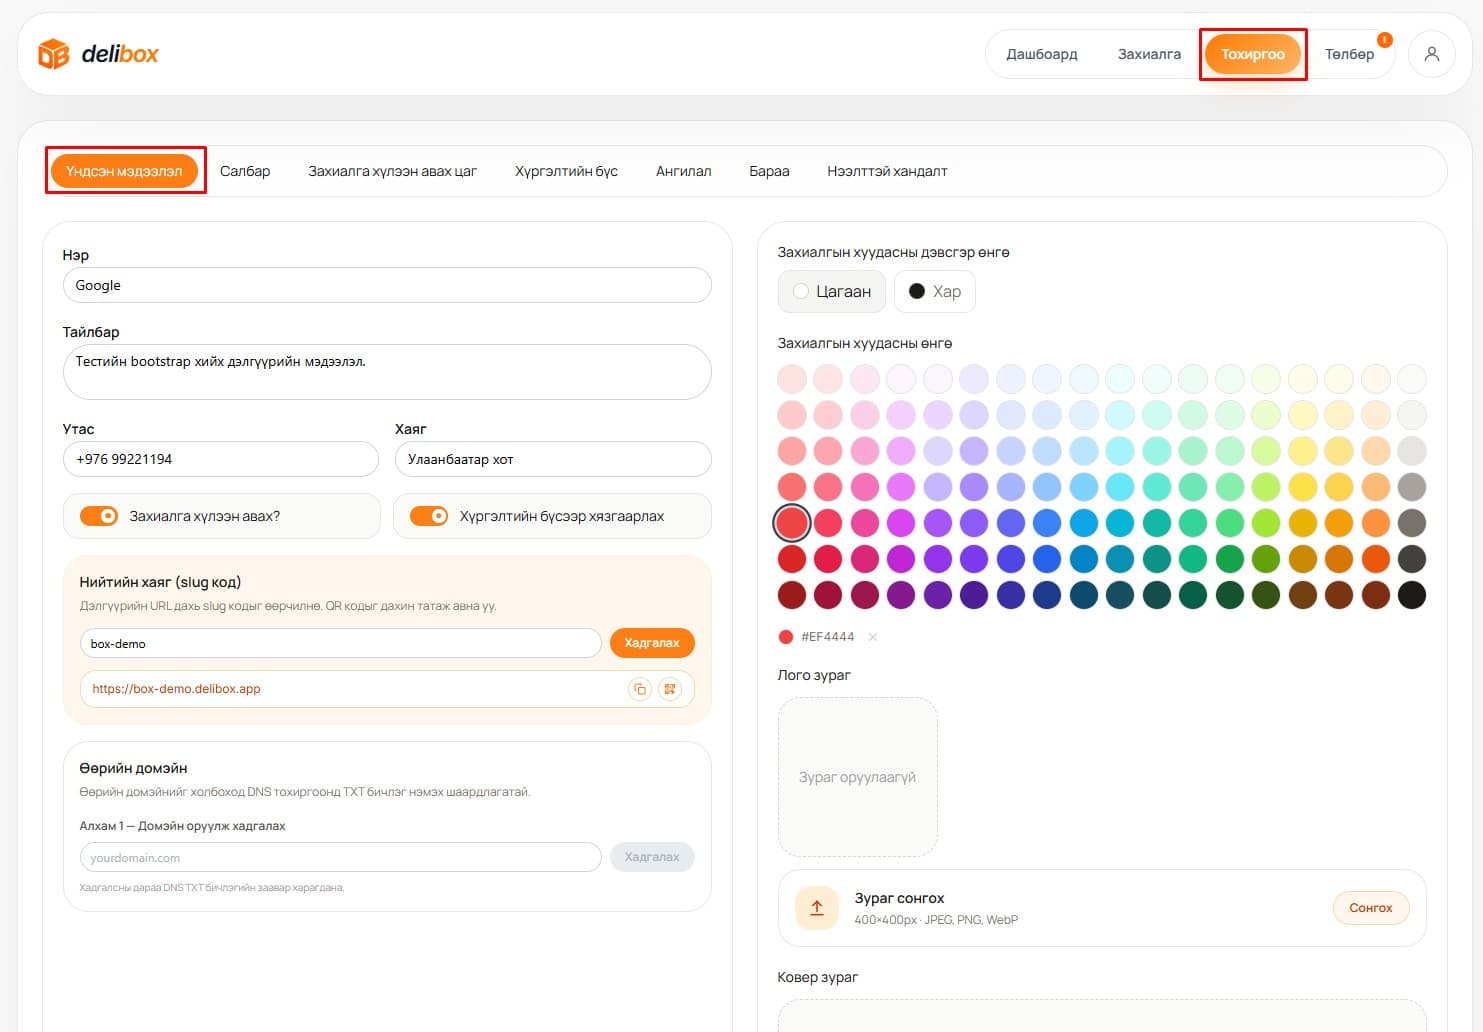Open the Нээлттэй хандалт tab
The image size is (1483, 1032).
coord(887,171)
